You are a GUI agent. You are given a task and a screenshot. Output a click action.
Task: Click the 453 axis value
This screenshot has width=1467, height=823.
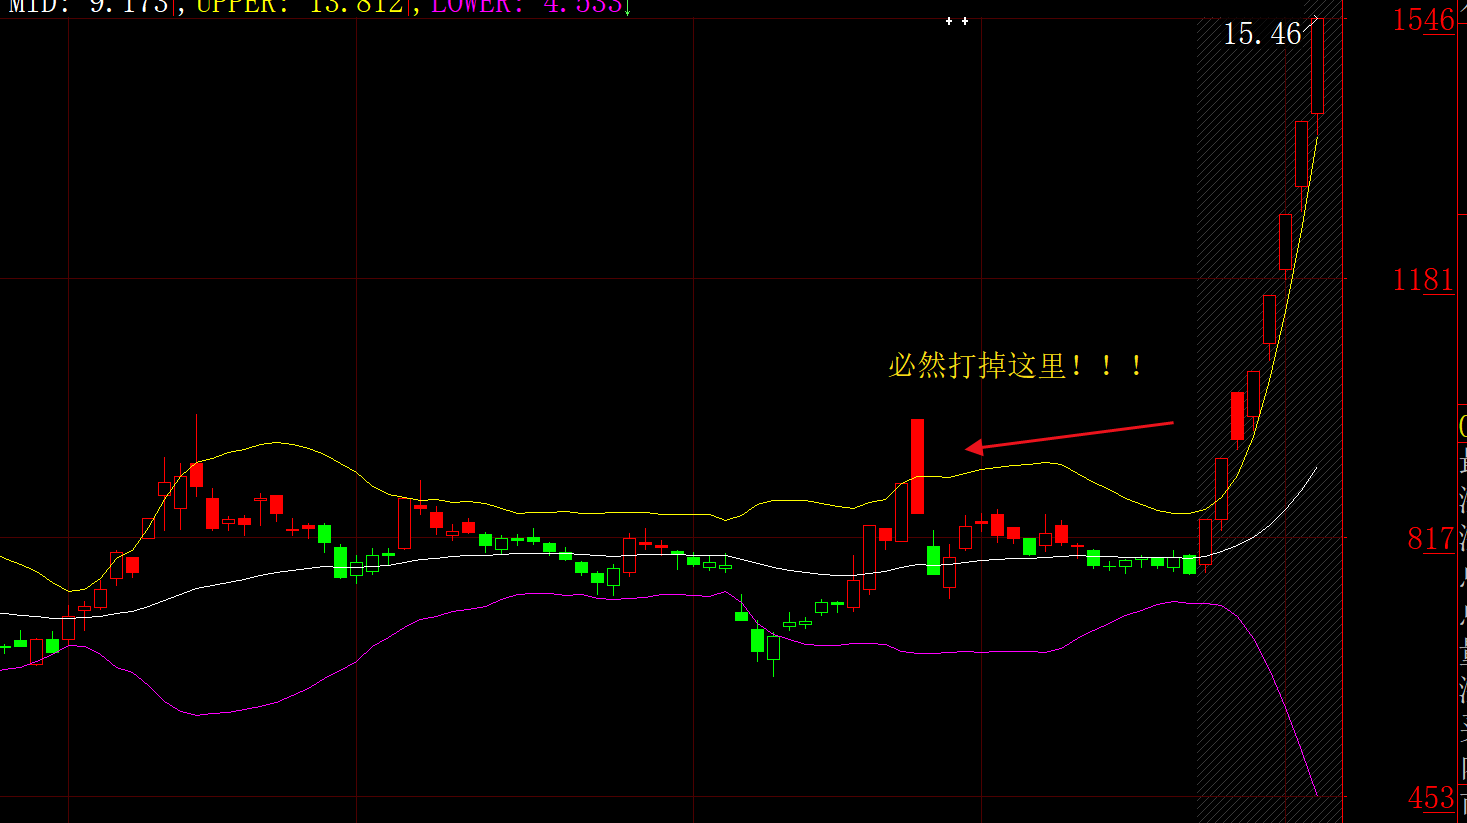(x=1431, y=798)
